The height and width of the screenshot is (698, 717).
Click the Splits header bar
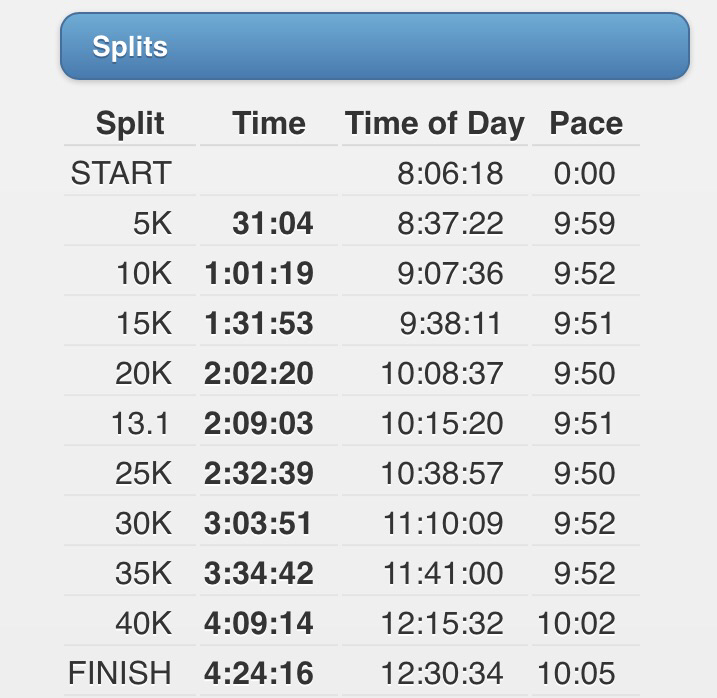[374, 46]
